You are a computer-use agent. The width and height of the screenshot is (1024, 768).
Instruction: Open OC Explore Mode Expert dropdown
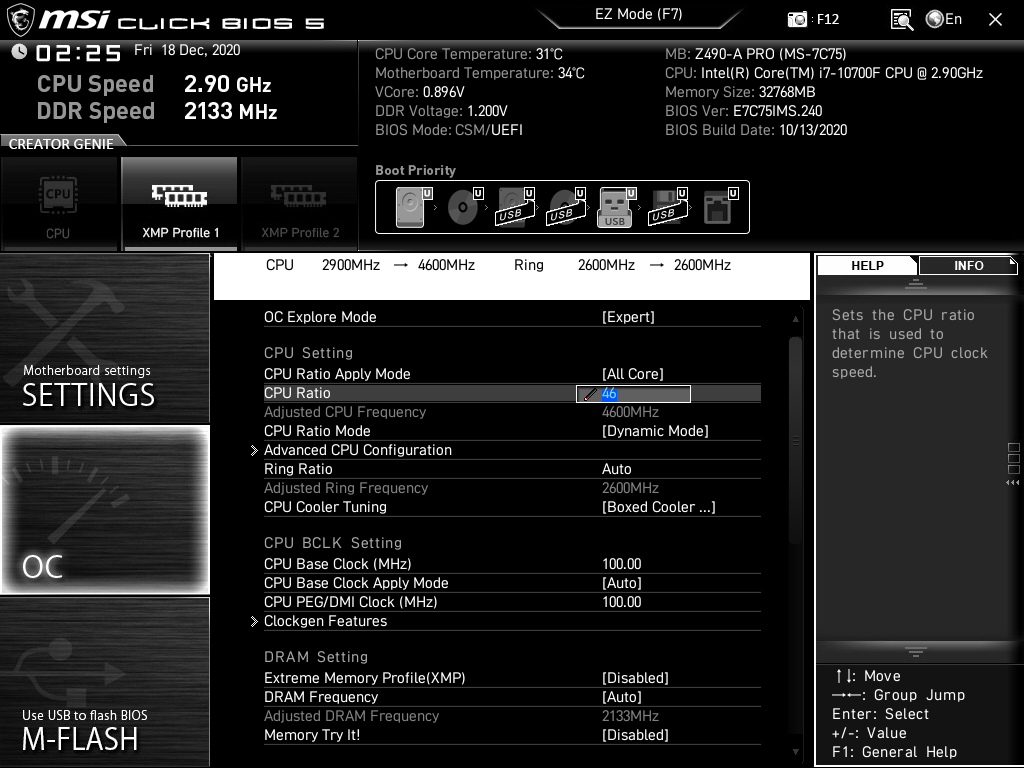coord(628,317)
